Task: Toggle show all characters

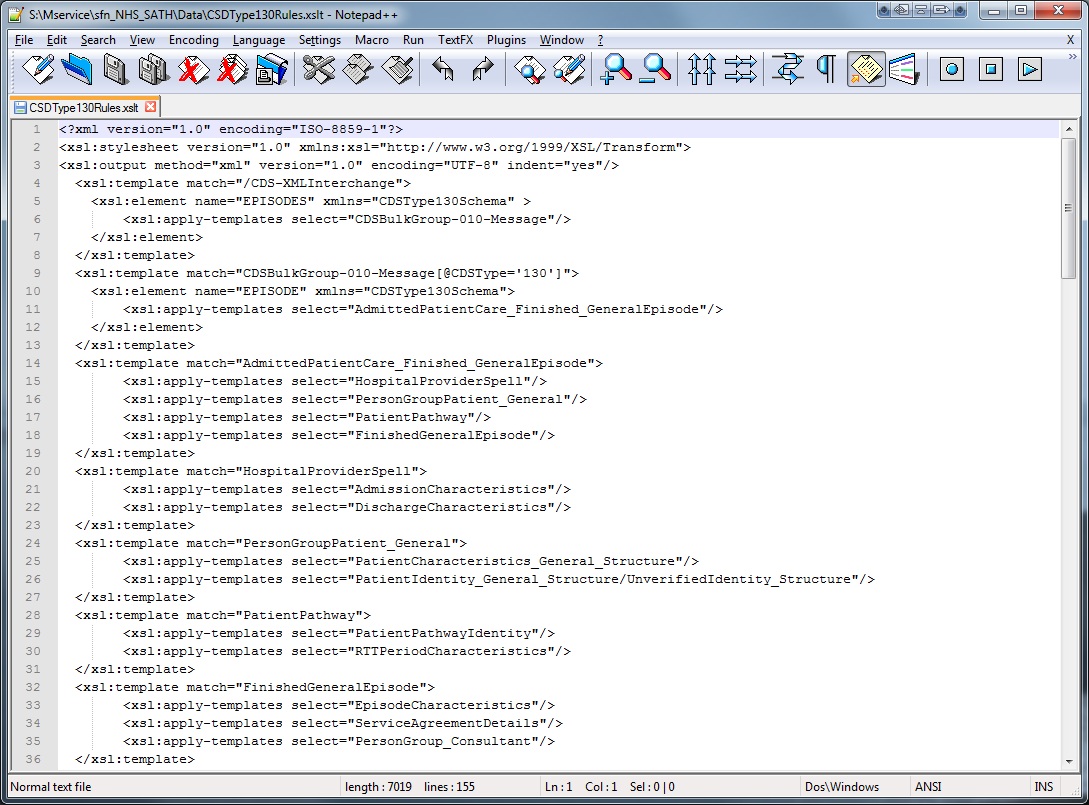Action: tap(828, 68)
